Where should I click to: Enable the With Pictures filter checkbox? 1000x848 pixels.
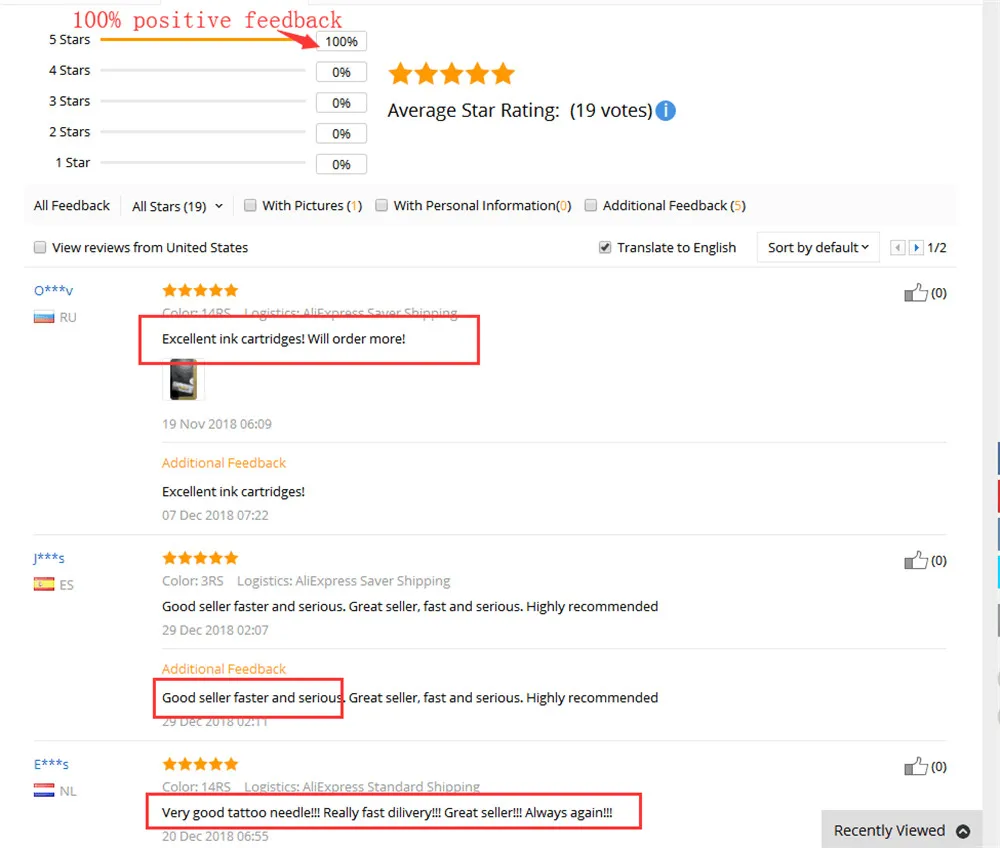[x=250, y=205]
